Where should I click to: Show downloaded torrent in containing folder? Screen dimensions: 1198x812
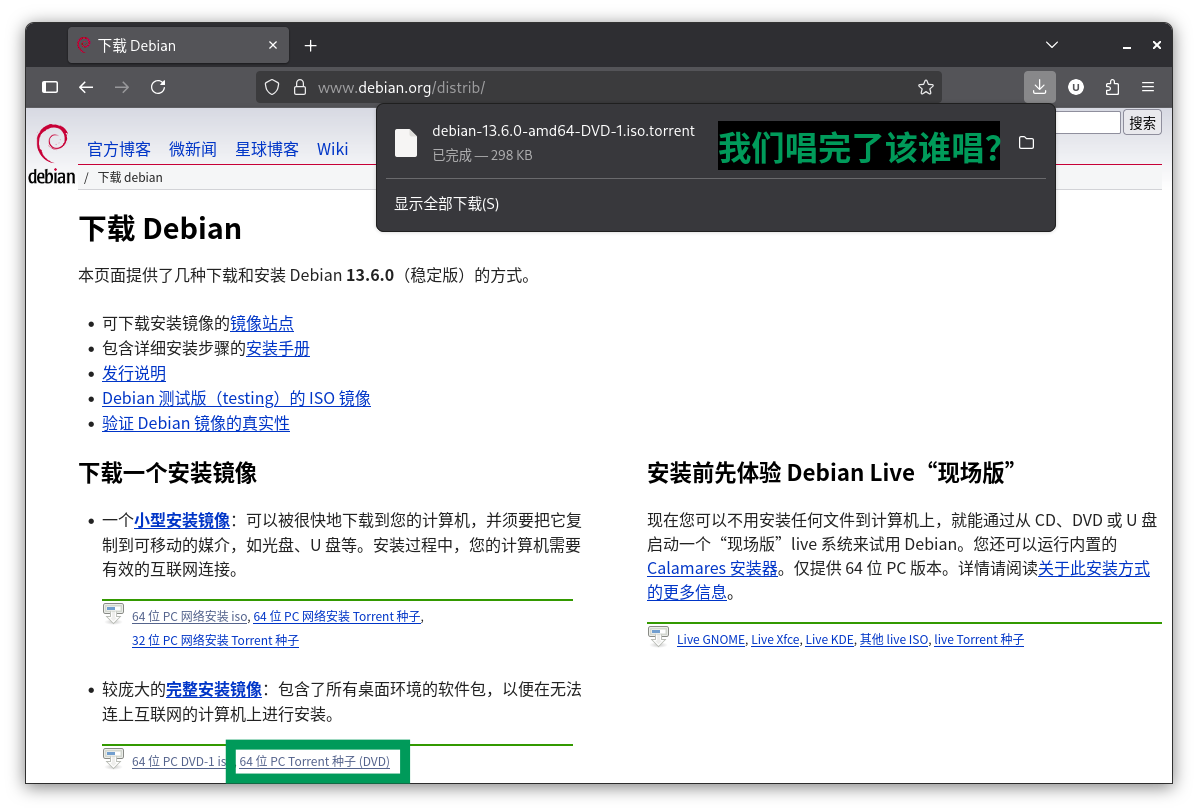1026,143
